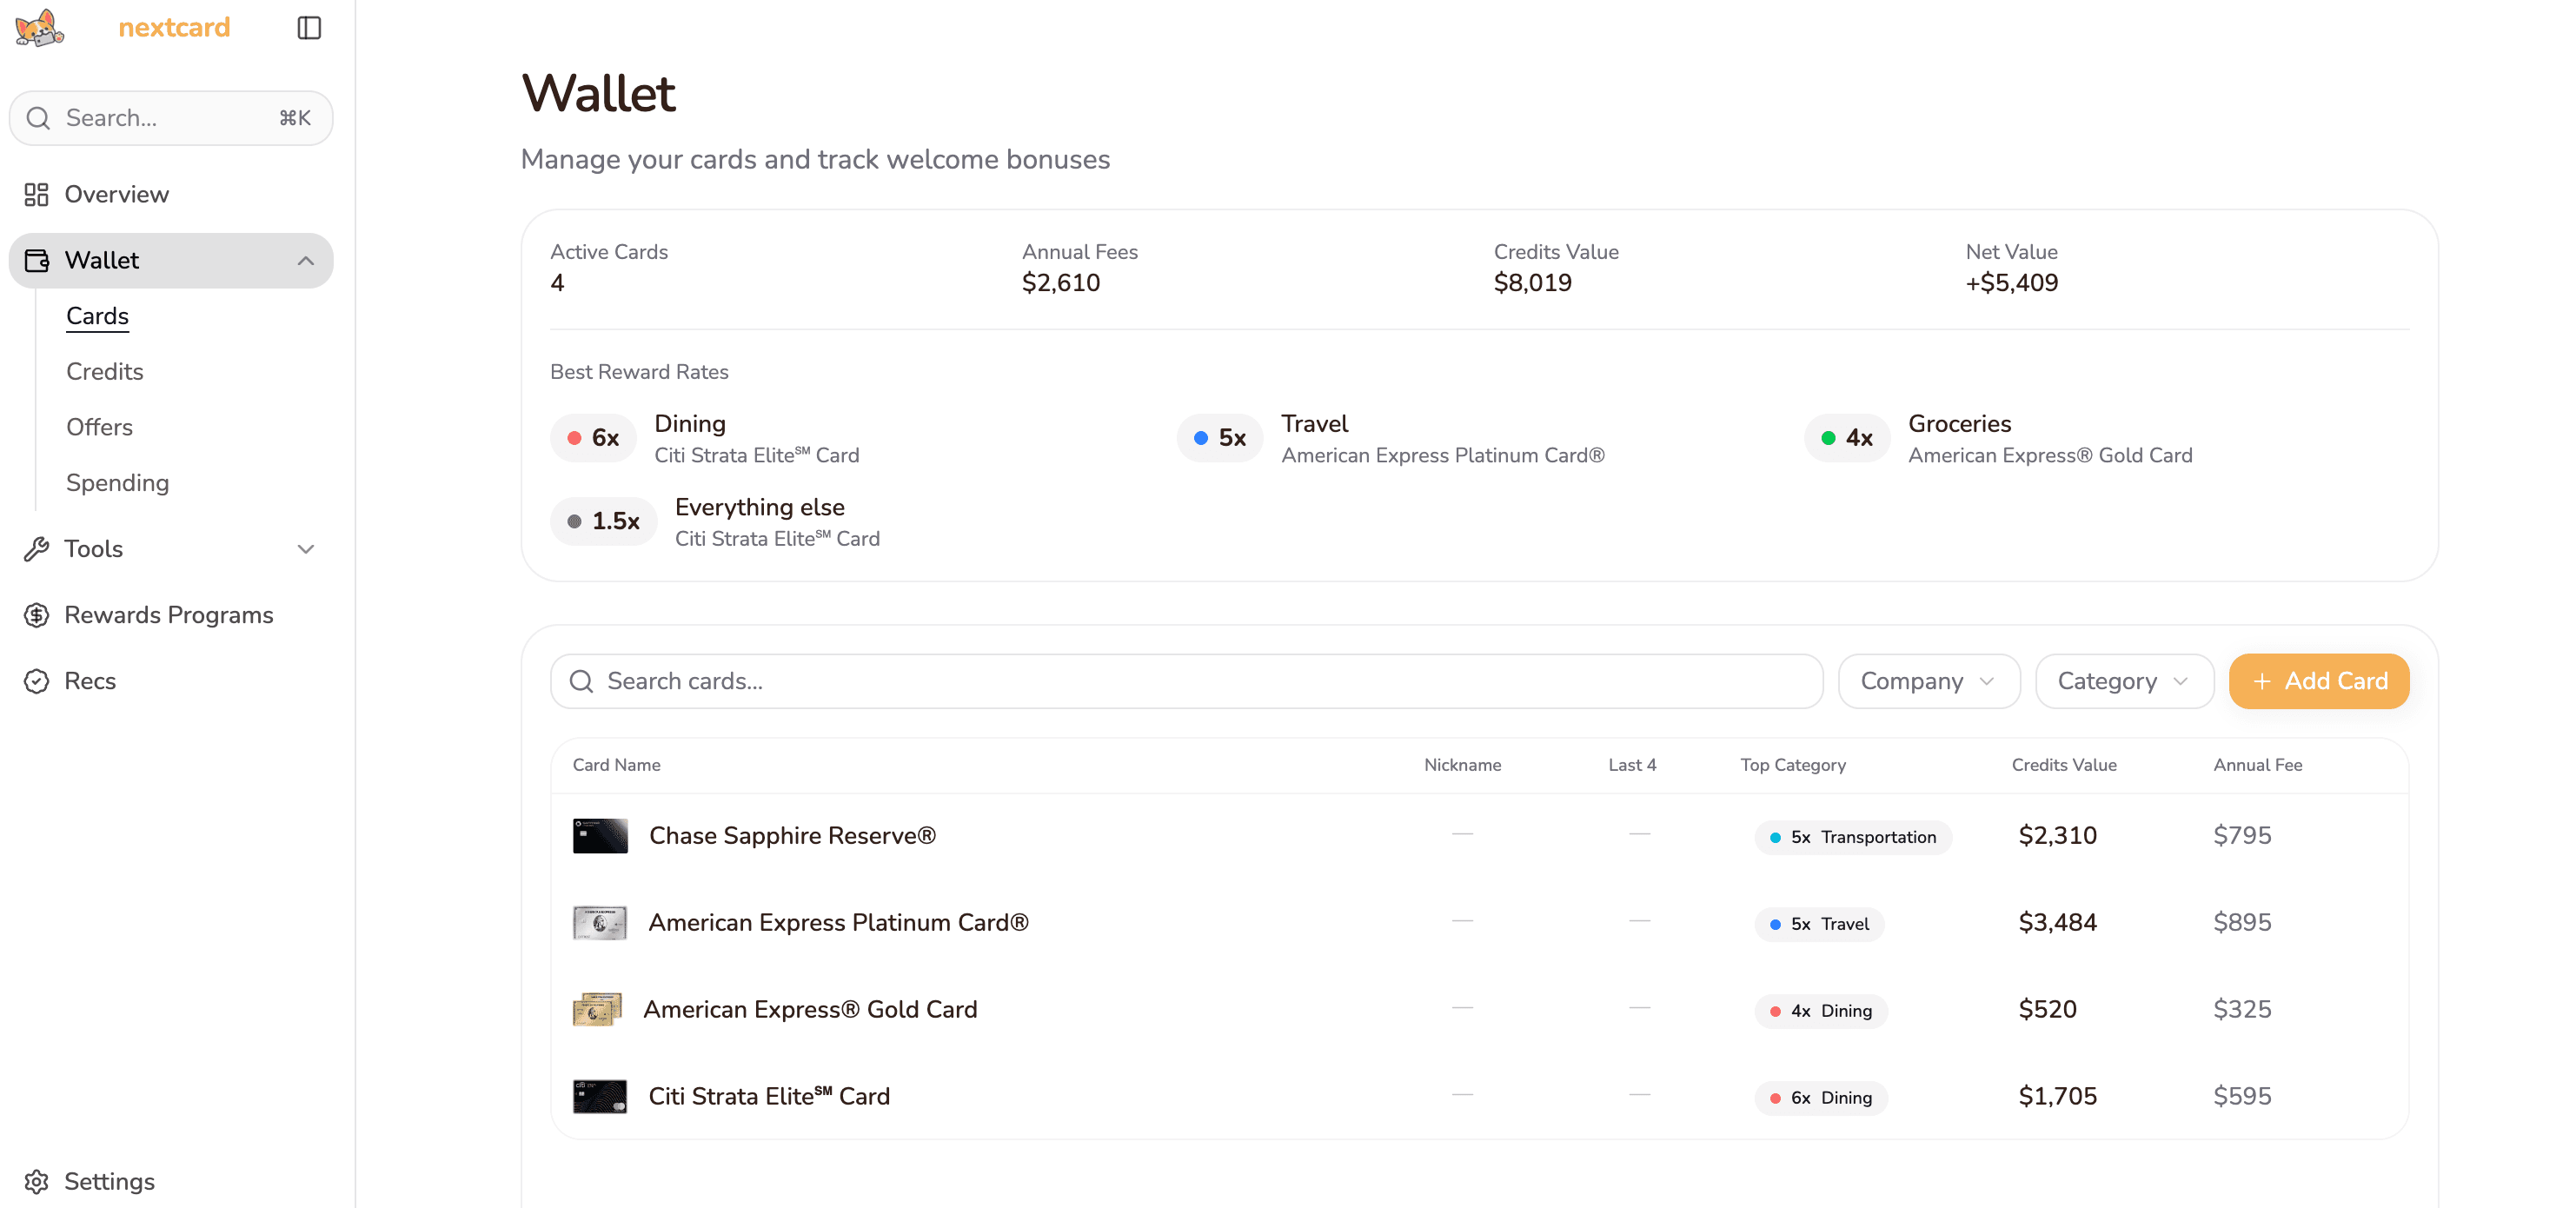The height and width of the screenshot is (1208, 2576).
Task: Click the $325 annual fee
Action: click(x=2242, y=1010)
